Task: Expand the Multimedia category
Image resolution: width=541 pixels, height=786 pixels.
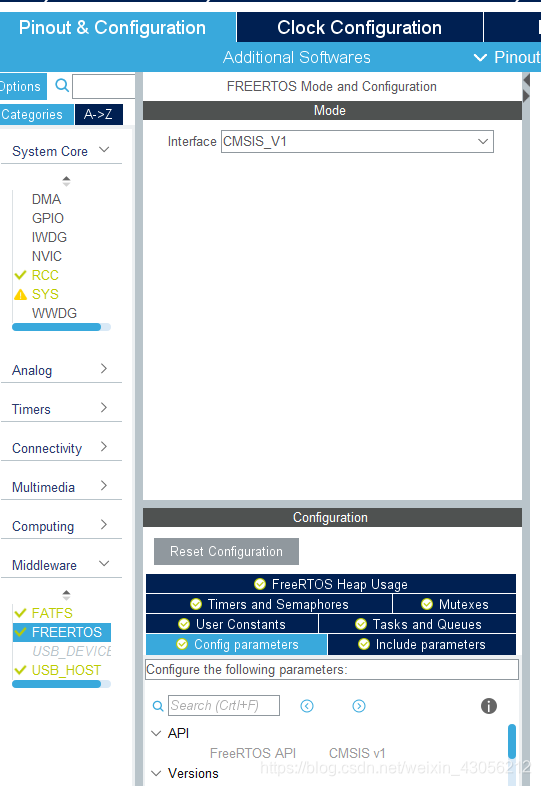Action: [x=104, y=486]
